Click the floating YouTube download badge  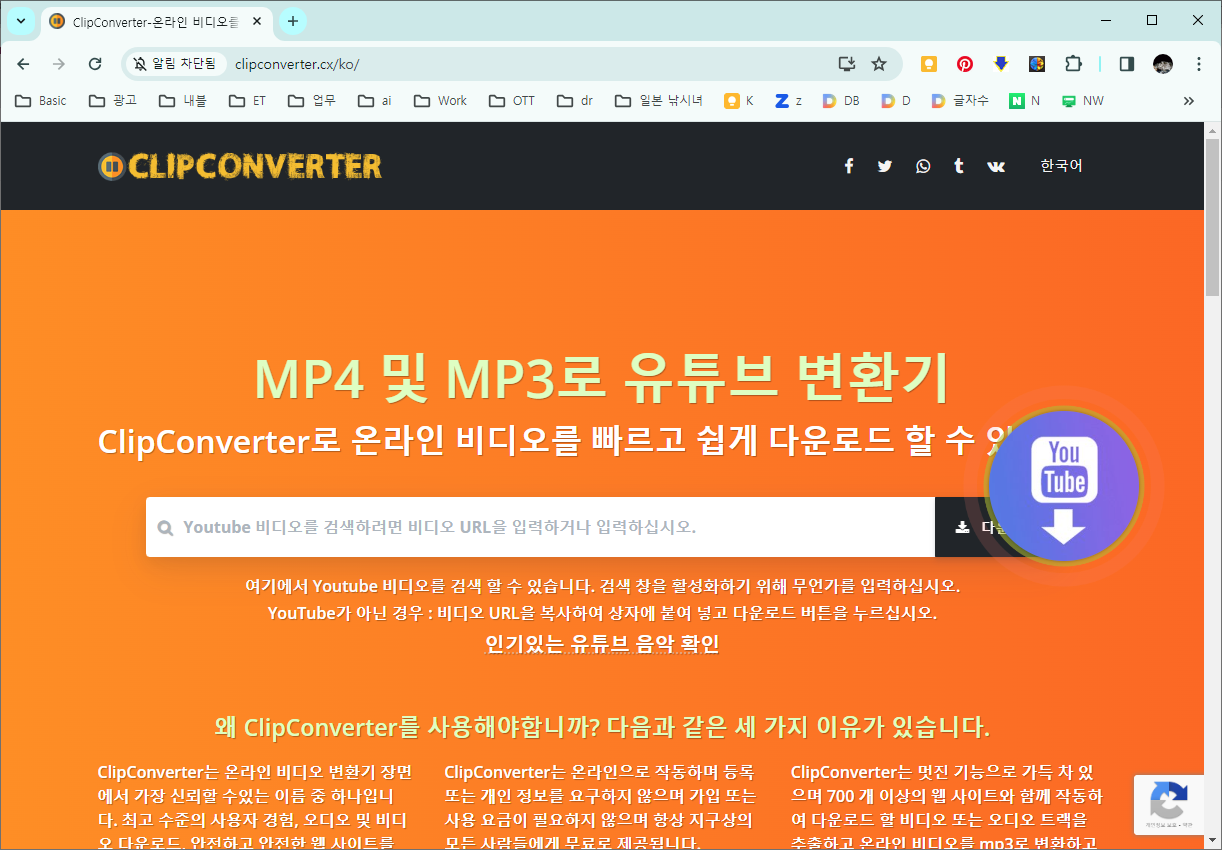click(1063, 487)
